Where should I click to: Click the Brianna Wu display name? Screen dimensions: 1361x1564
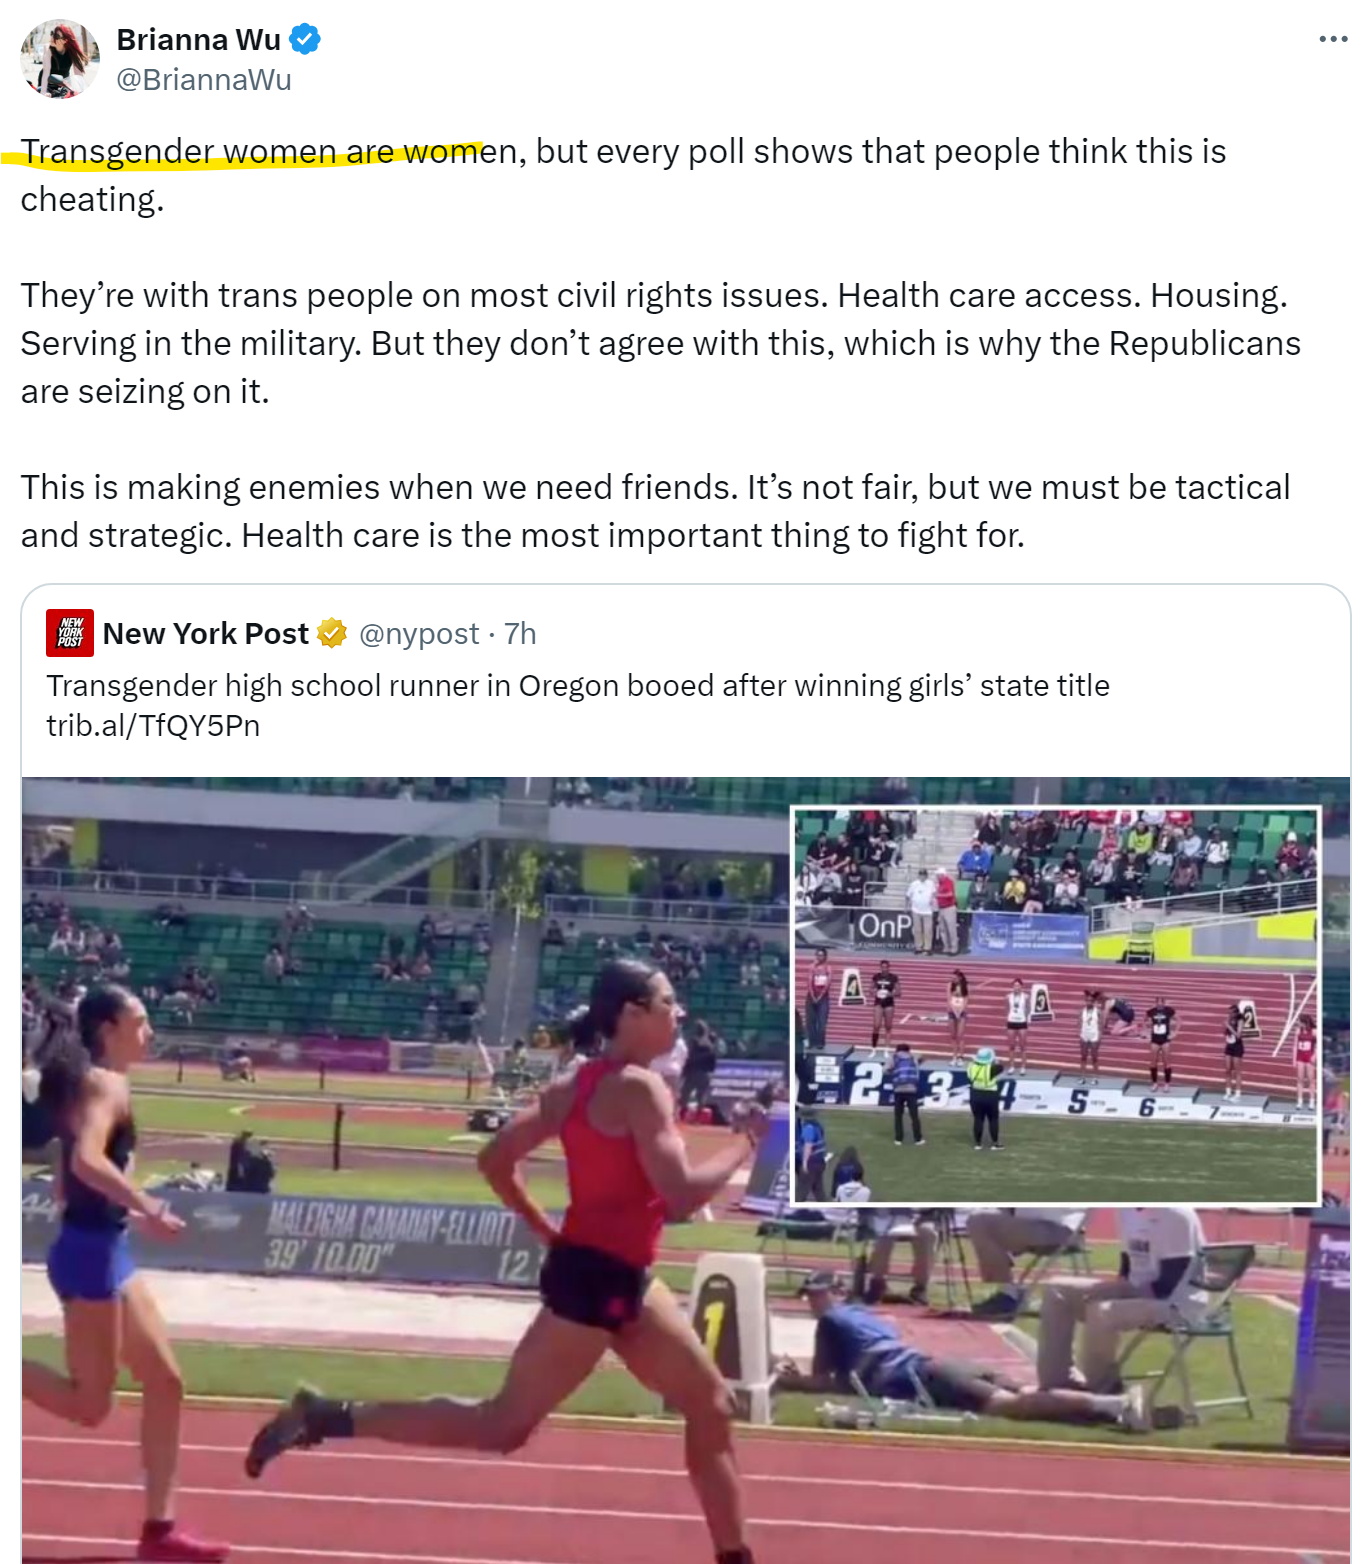click(198, 40)
